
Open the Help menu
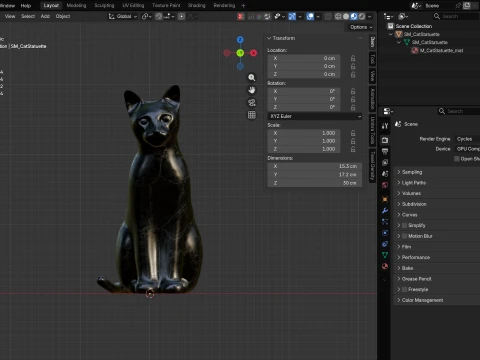click(26, 6)
